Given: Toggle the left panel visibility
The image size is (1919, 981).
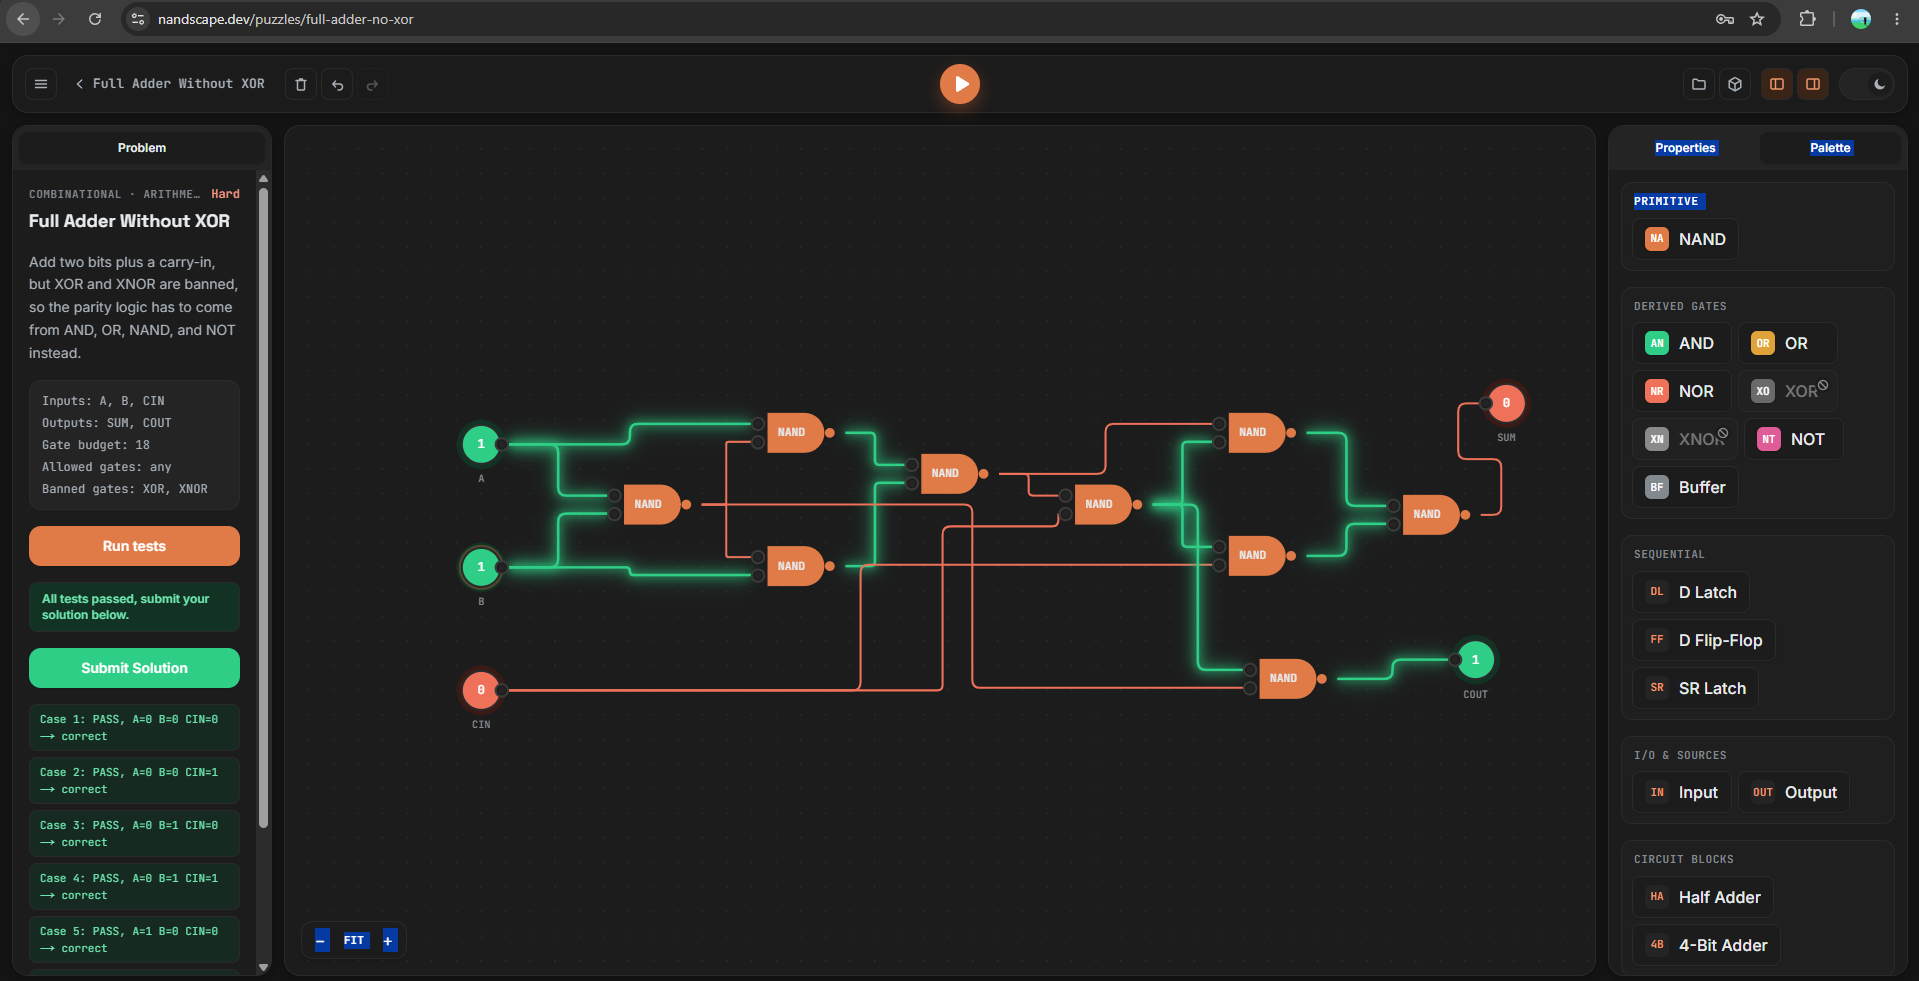Looking at the screenshot, I should coord(1777,84).
